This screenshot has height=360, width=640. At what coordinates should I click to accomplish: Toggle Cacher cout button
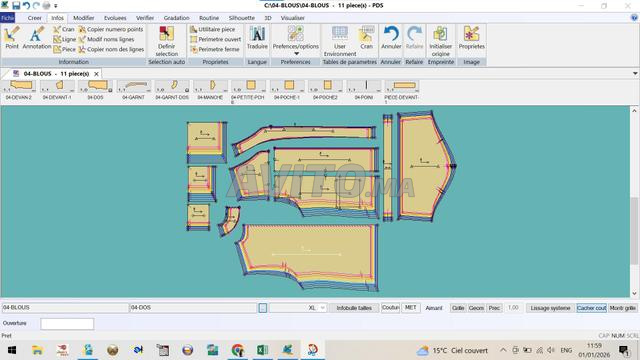point(591,308)
